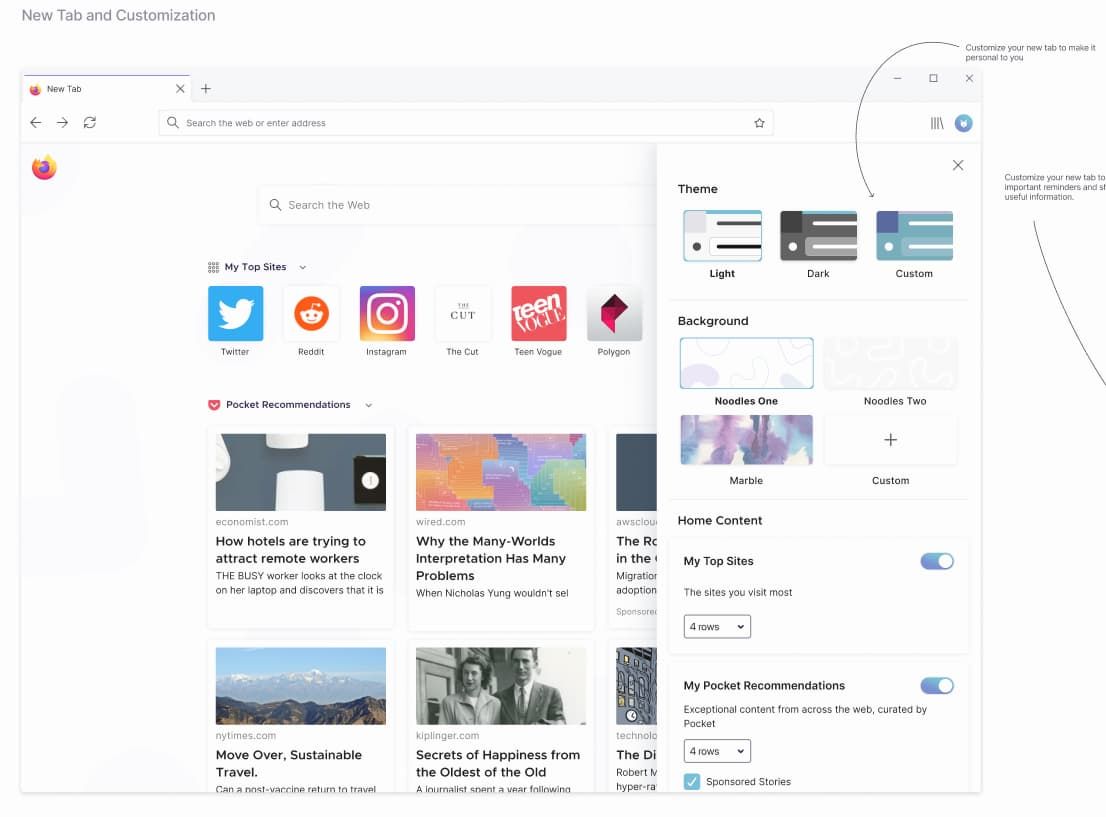Open the Reddit top site shortcut
The width and height of the screenshot is (1106, 817).
[311, 313]
